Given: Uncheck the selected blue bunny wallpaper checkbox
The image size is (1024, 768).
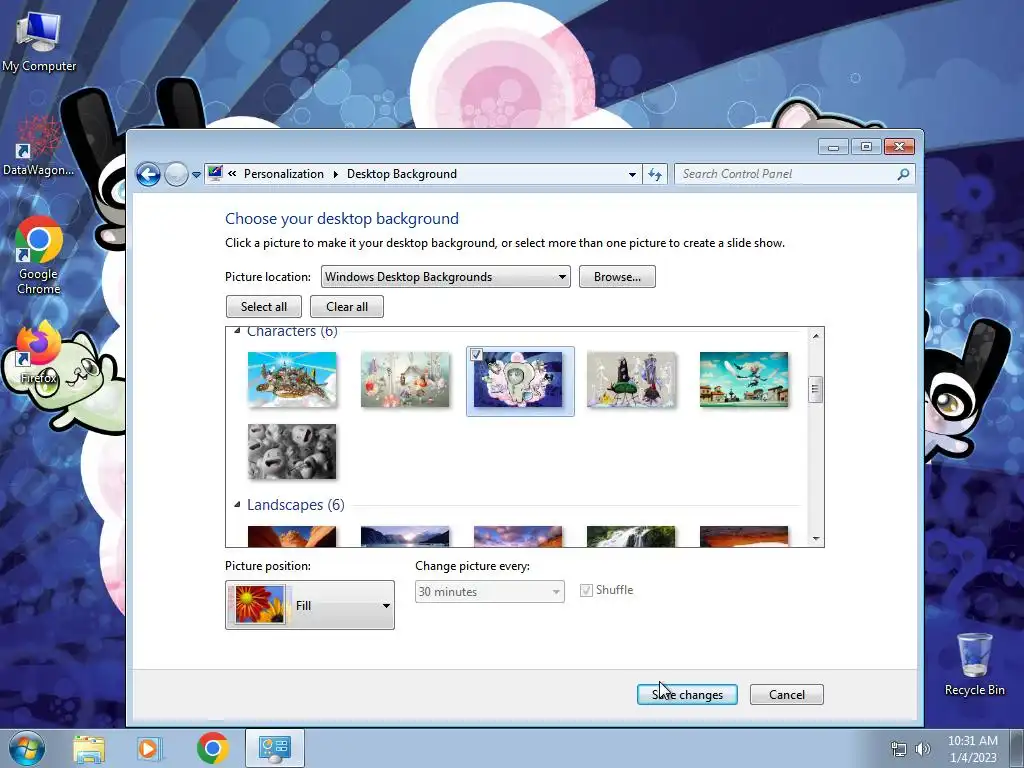Looking at the screenshot, I should tap(476, 355).
